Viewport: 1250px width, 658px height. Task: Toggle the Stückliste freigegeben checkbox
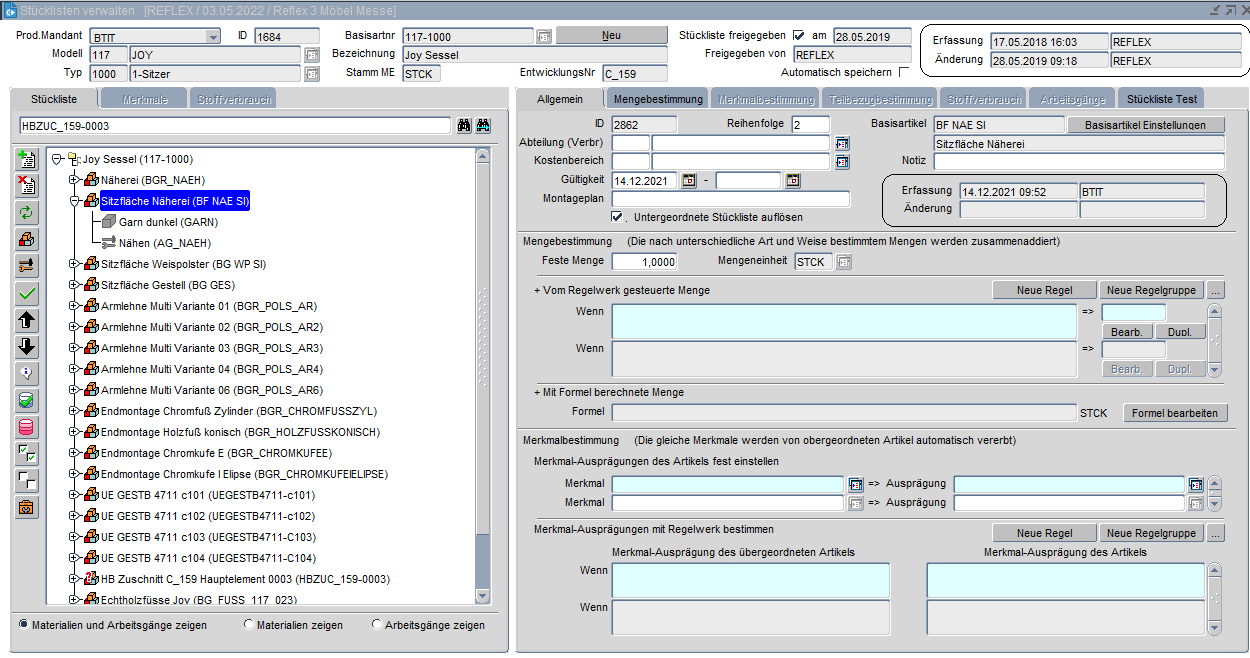798,36
